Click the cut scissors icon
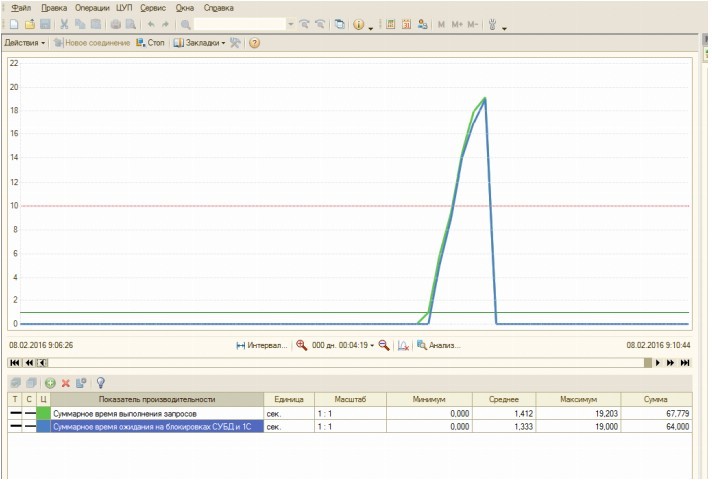 tap(64, 25)
